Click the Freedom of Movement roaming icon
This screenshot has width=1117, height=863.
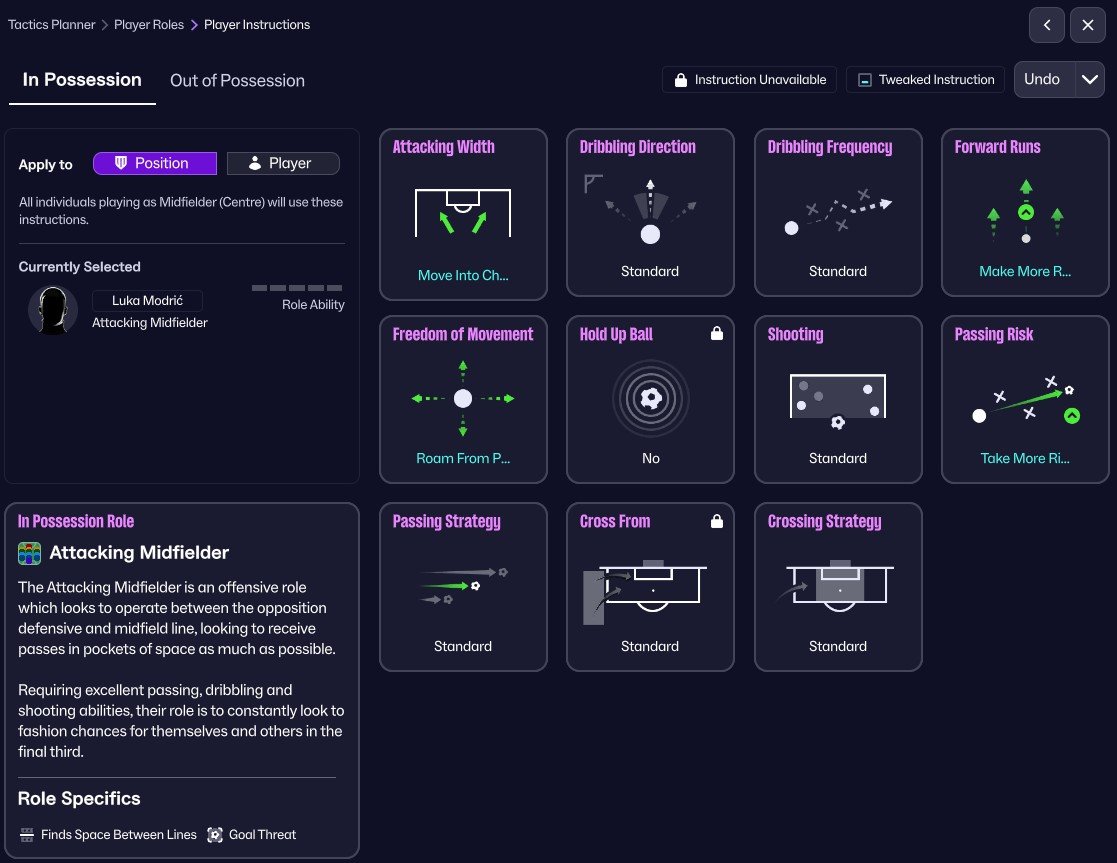click(x=463, y=398)
